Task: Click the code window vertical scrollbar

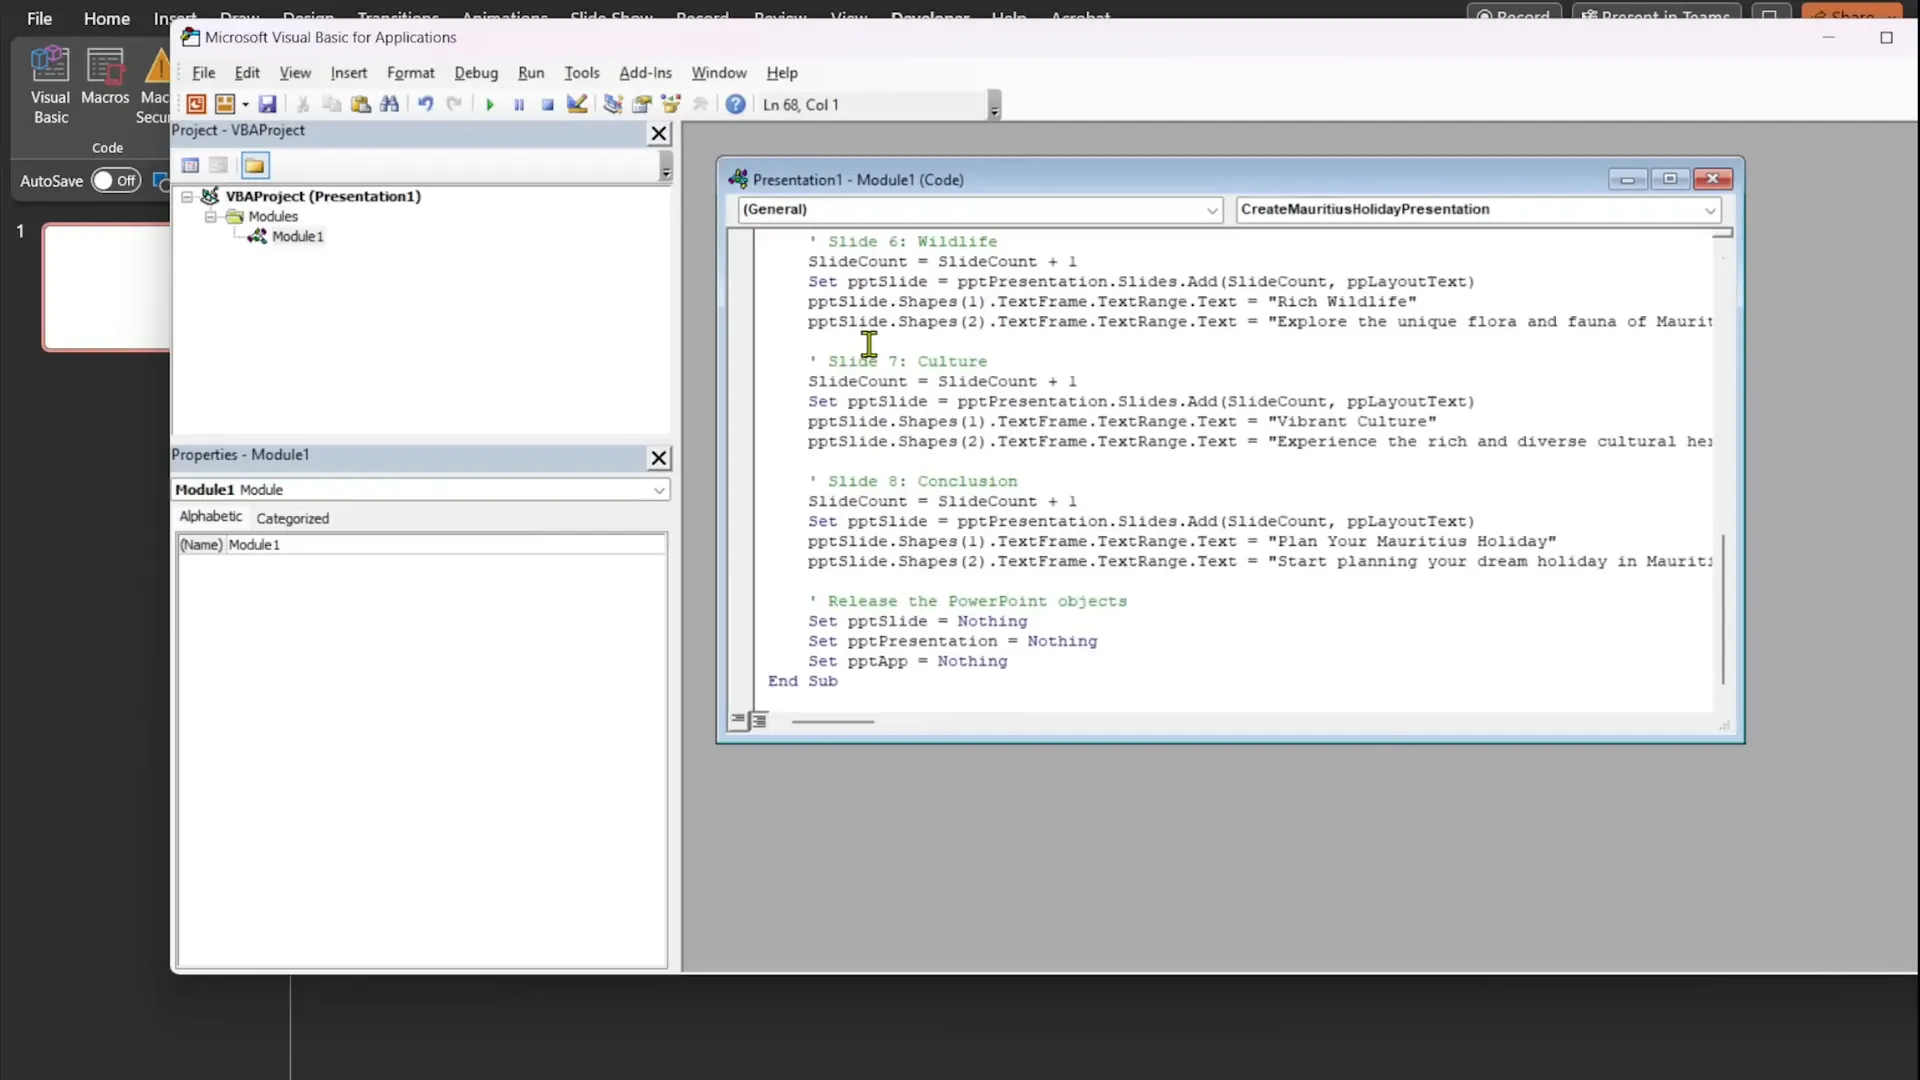Action: pyautogui.click(x=1723, y=610)
